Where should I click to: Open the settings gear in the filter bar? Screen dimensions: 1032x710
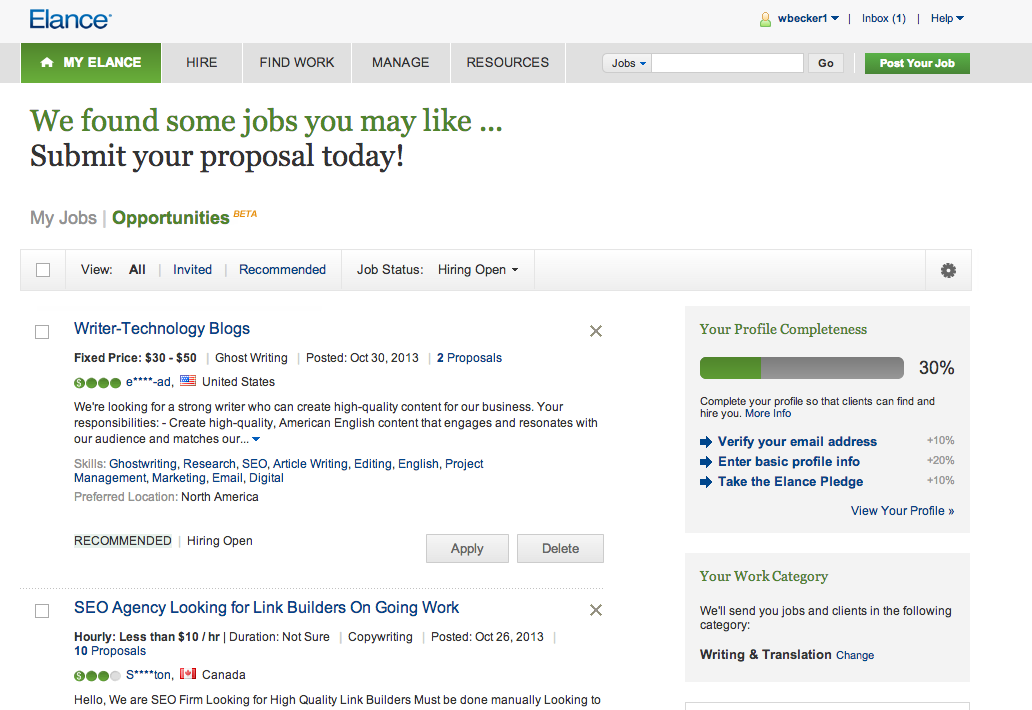[x=948, y=270]
